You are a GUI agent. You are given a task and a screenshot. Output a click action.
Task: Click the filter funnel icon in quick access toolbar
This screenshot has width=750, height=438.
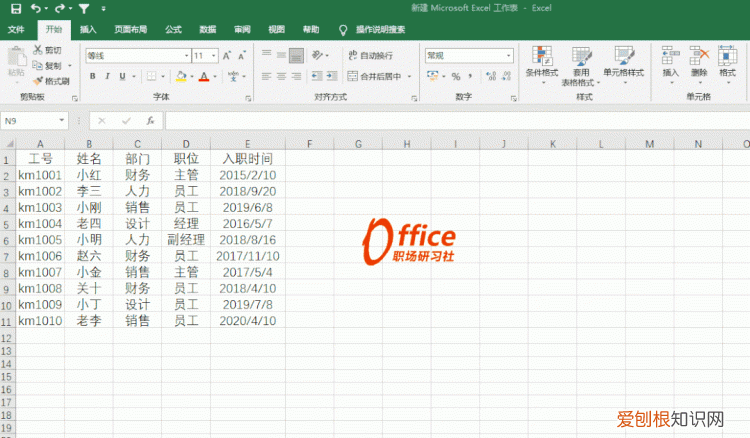(84, 9)
